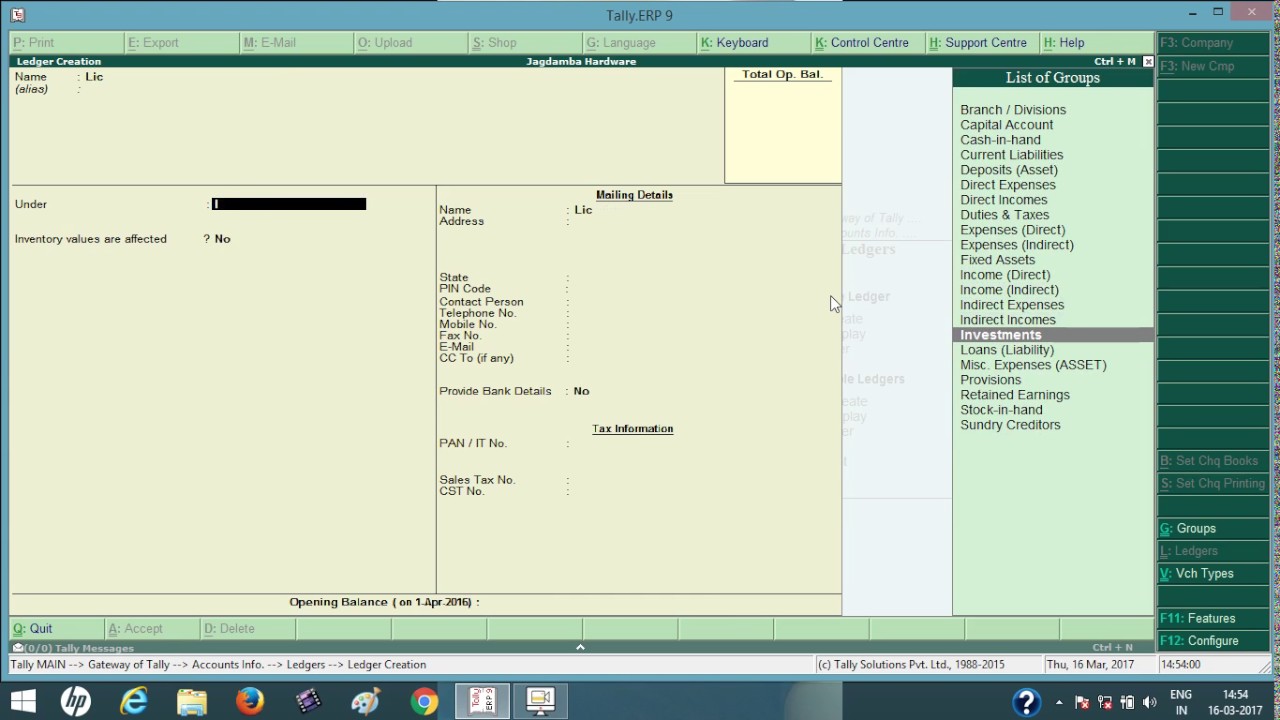
Task: Click the A: Accept button
Action: click(152, 629)
